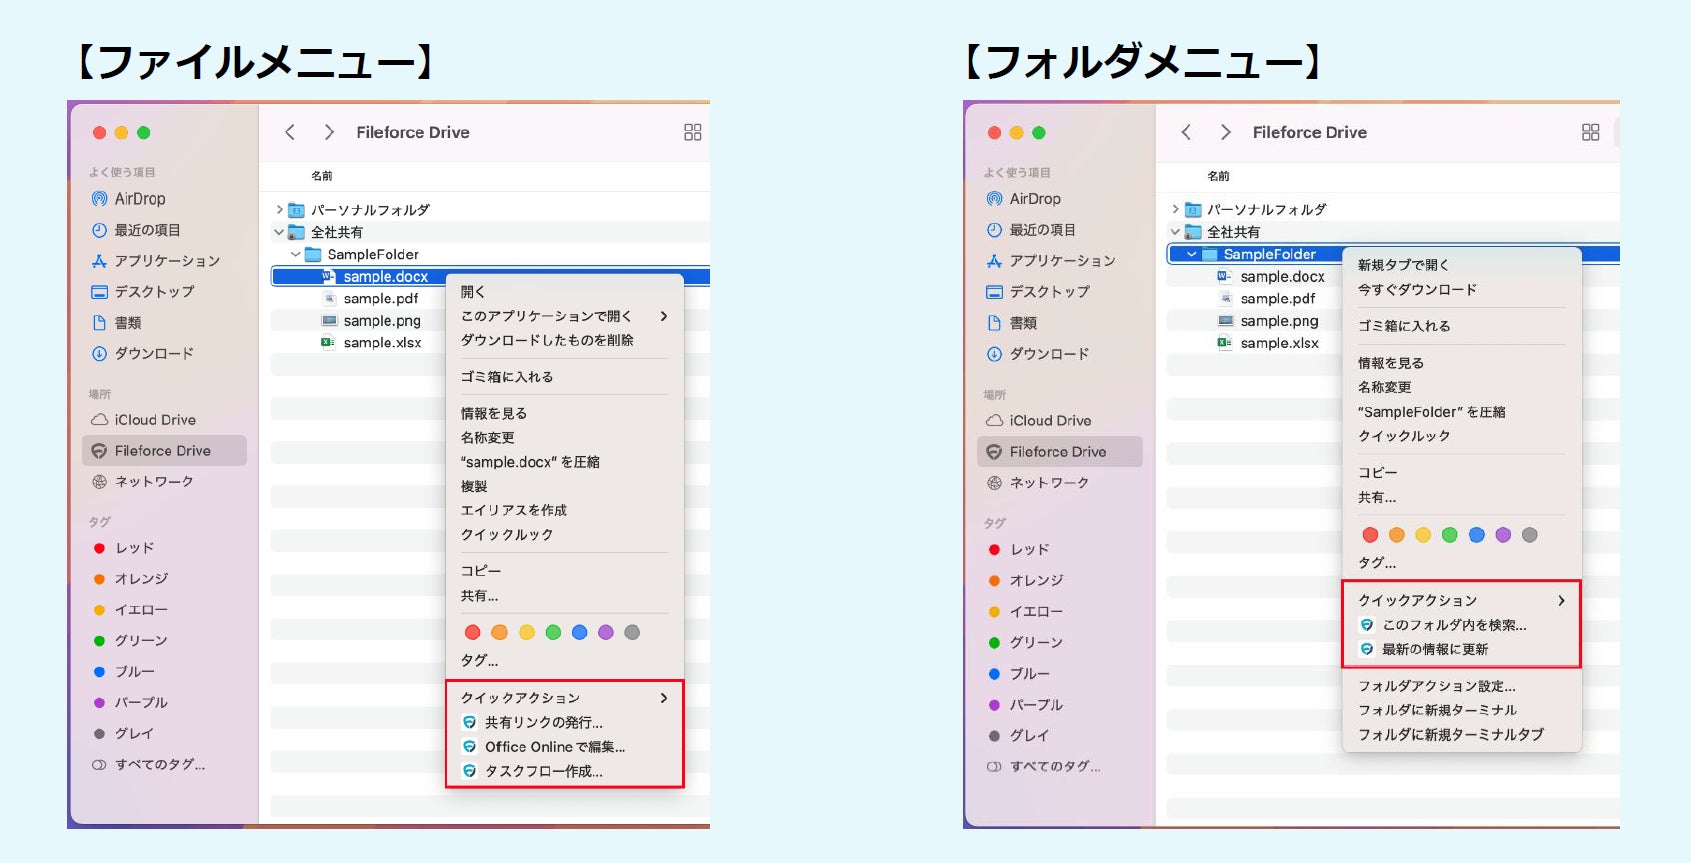
Task: Click 名前 column header in right window
Action: [1218, 176]
